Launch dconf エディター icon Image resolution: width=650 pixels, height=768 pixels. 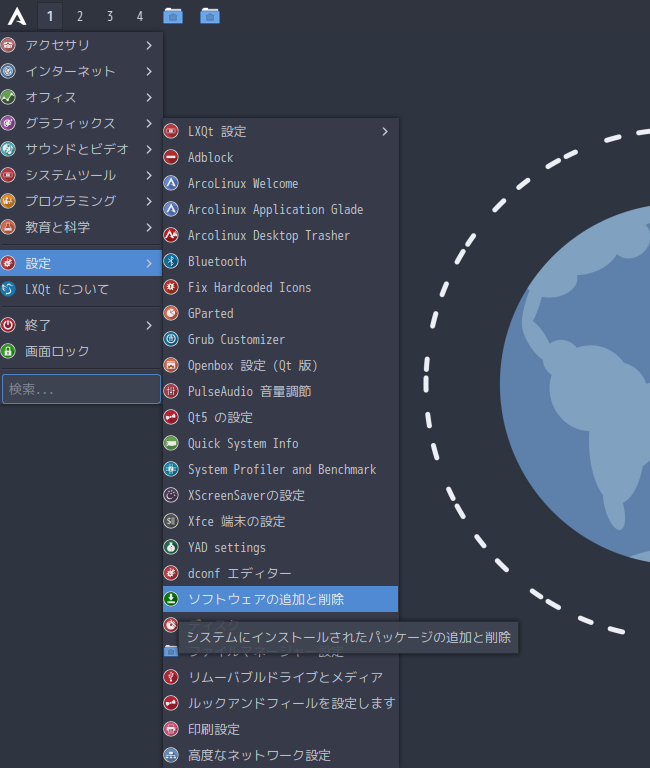pos(171,573)
